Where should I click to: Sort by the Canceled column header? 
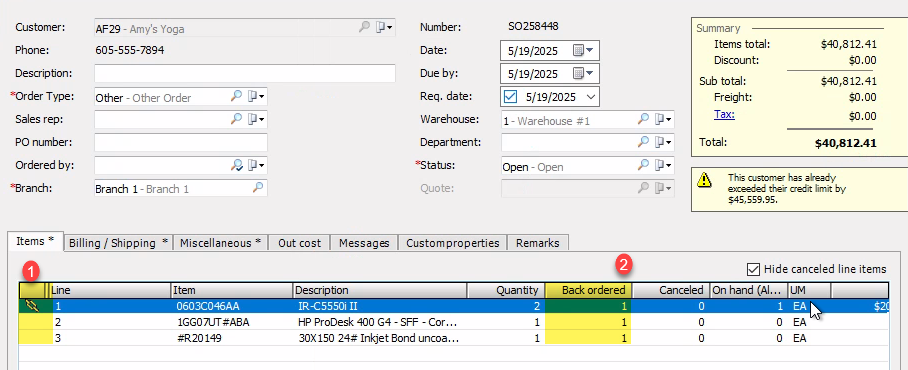pos(671,290)
